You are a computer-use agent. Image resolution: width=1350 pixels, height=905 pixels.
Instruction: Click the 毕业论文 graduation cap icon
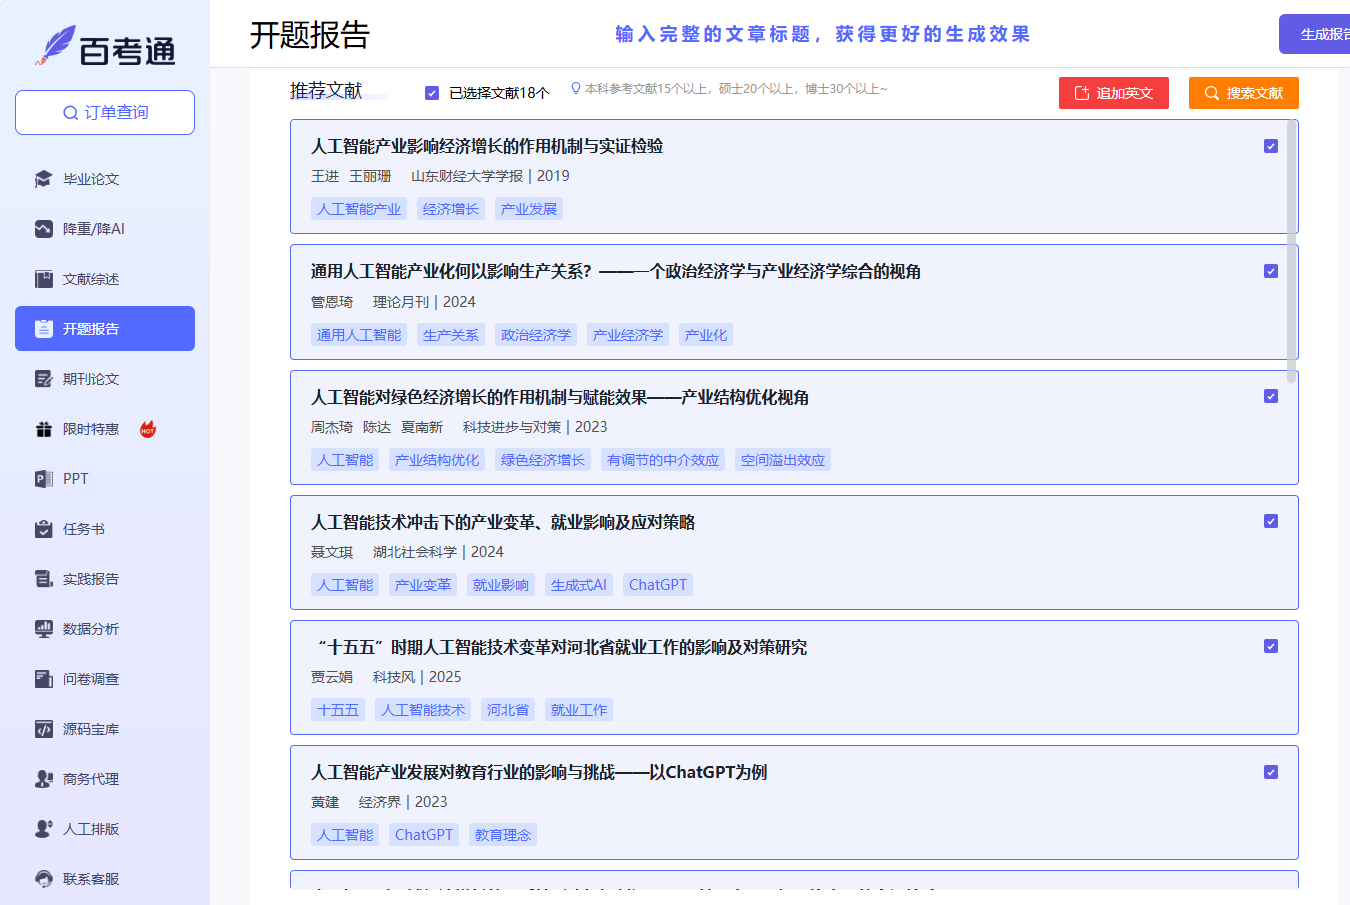(43, 179)
